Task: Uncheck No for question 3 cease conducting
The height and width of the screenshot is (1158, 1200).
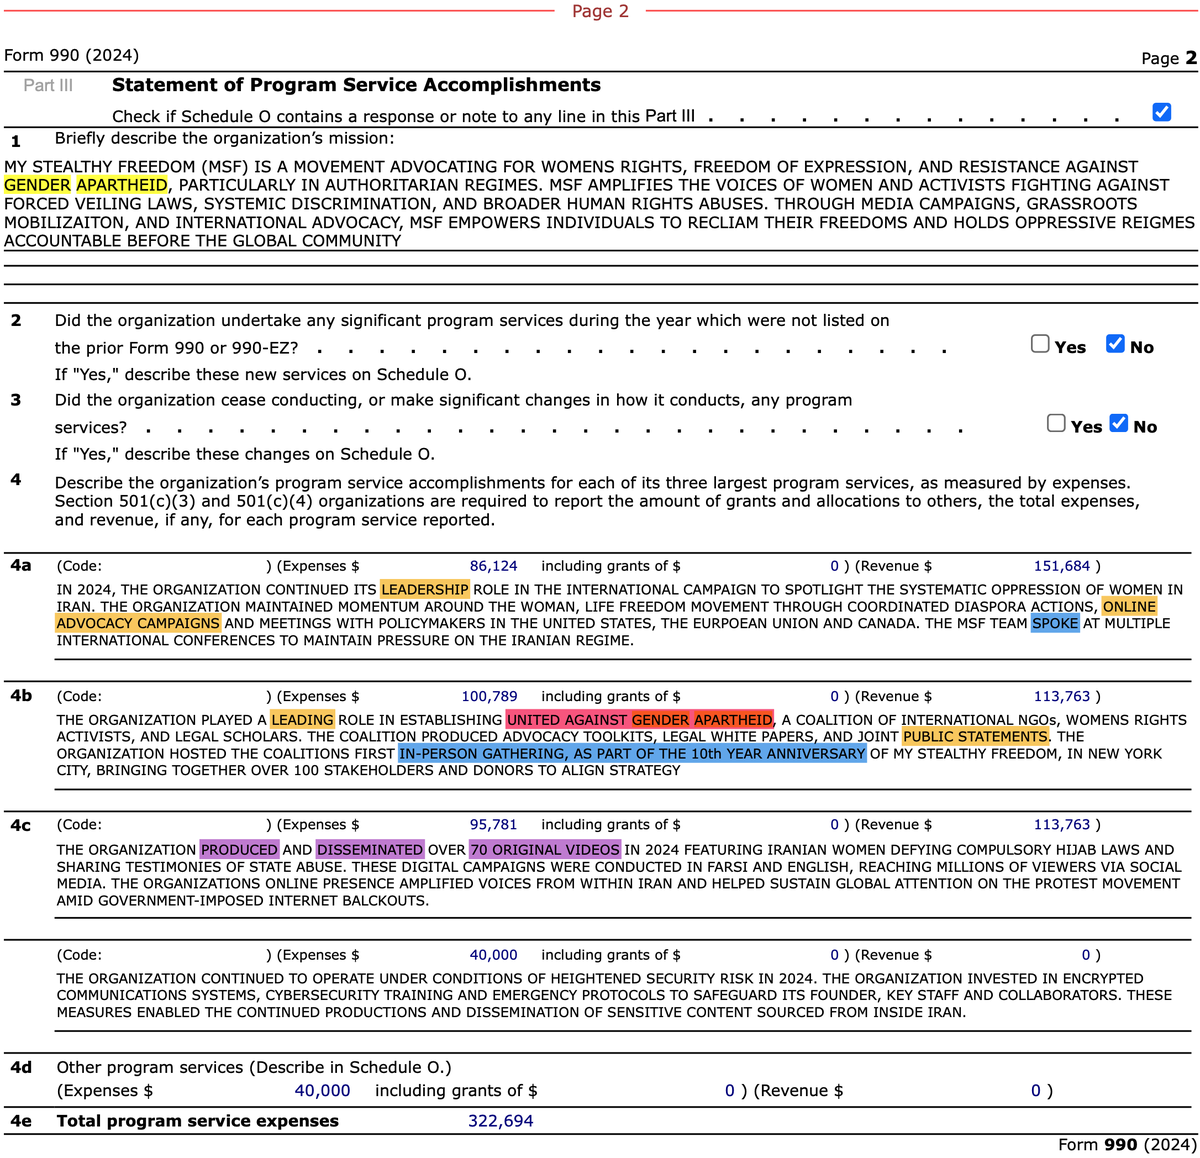Action: [1119, 423]
